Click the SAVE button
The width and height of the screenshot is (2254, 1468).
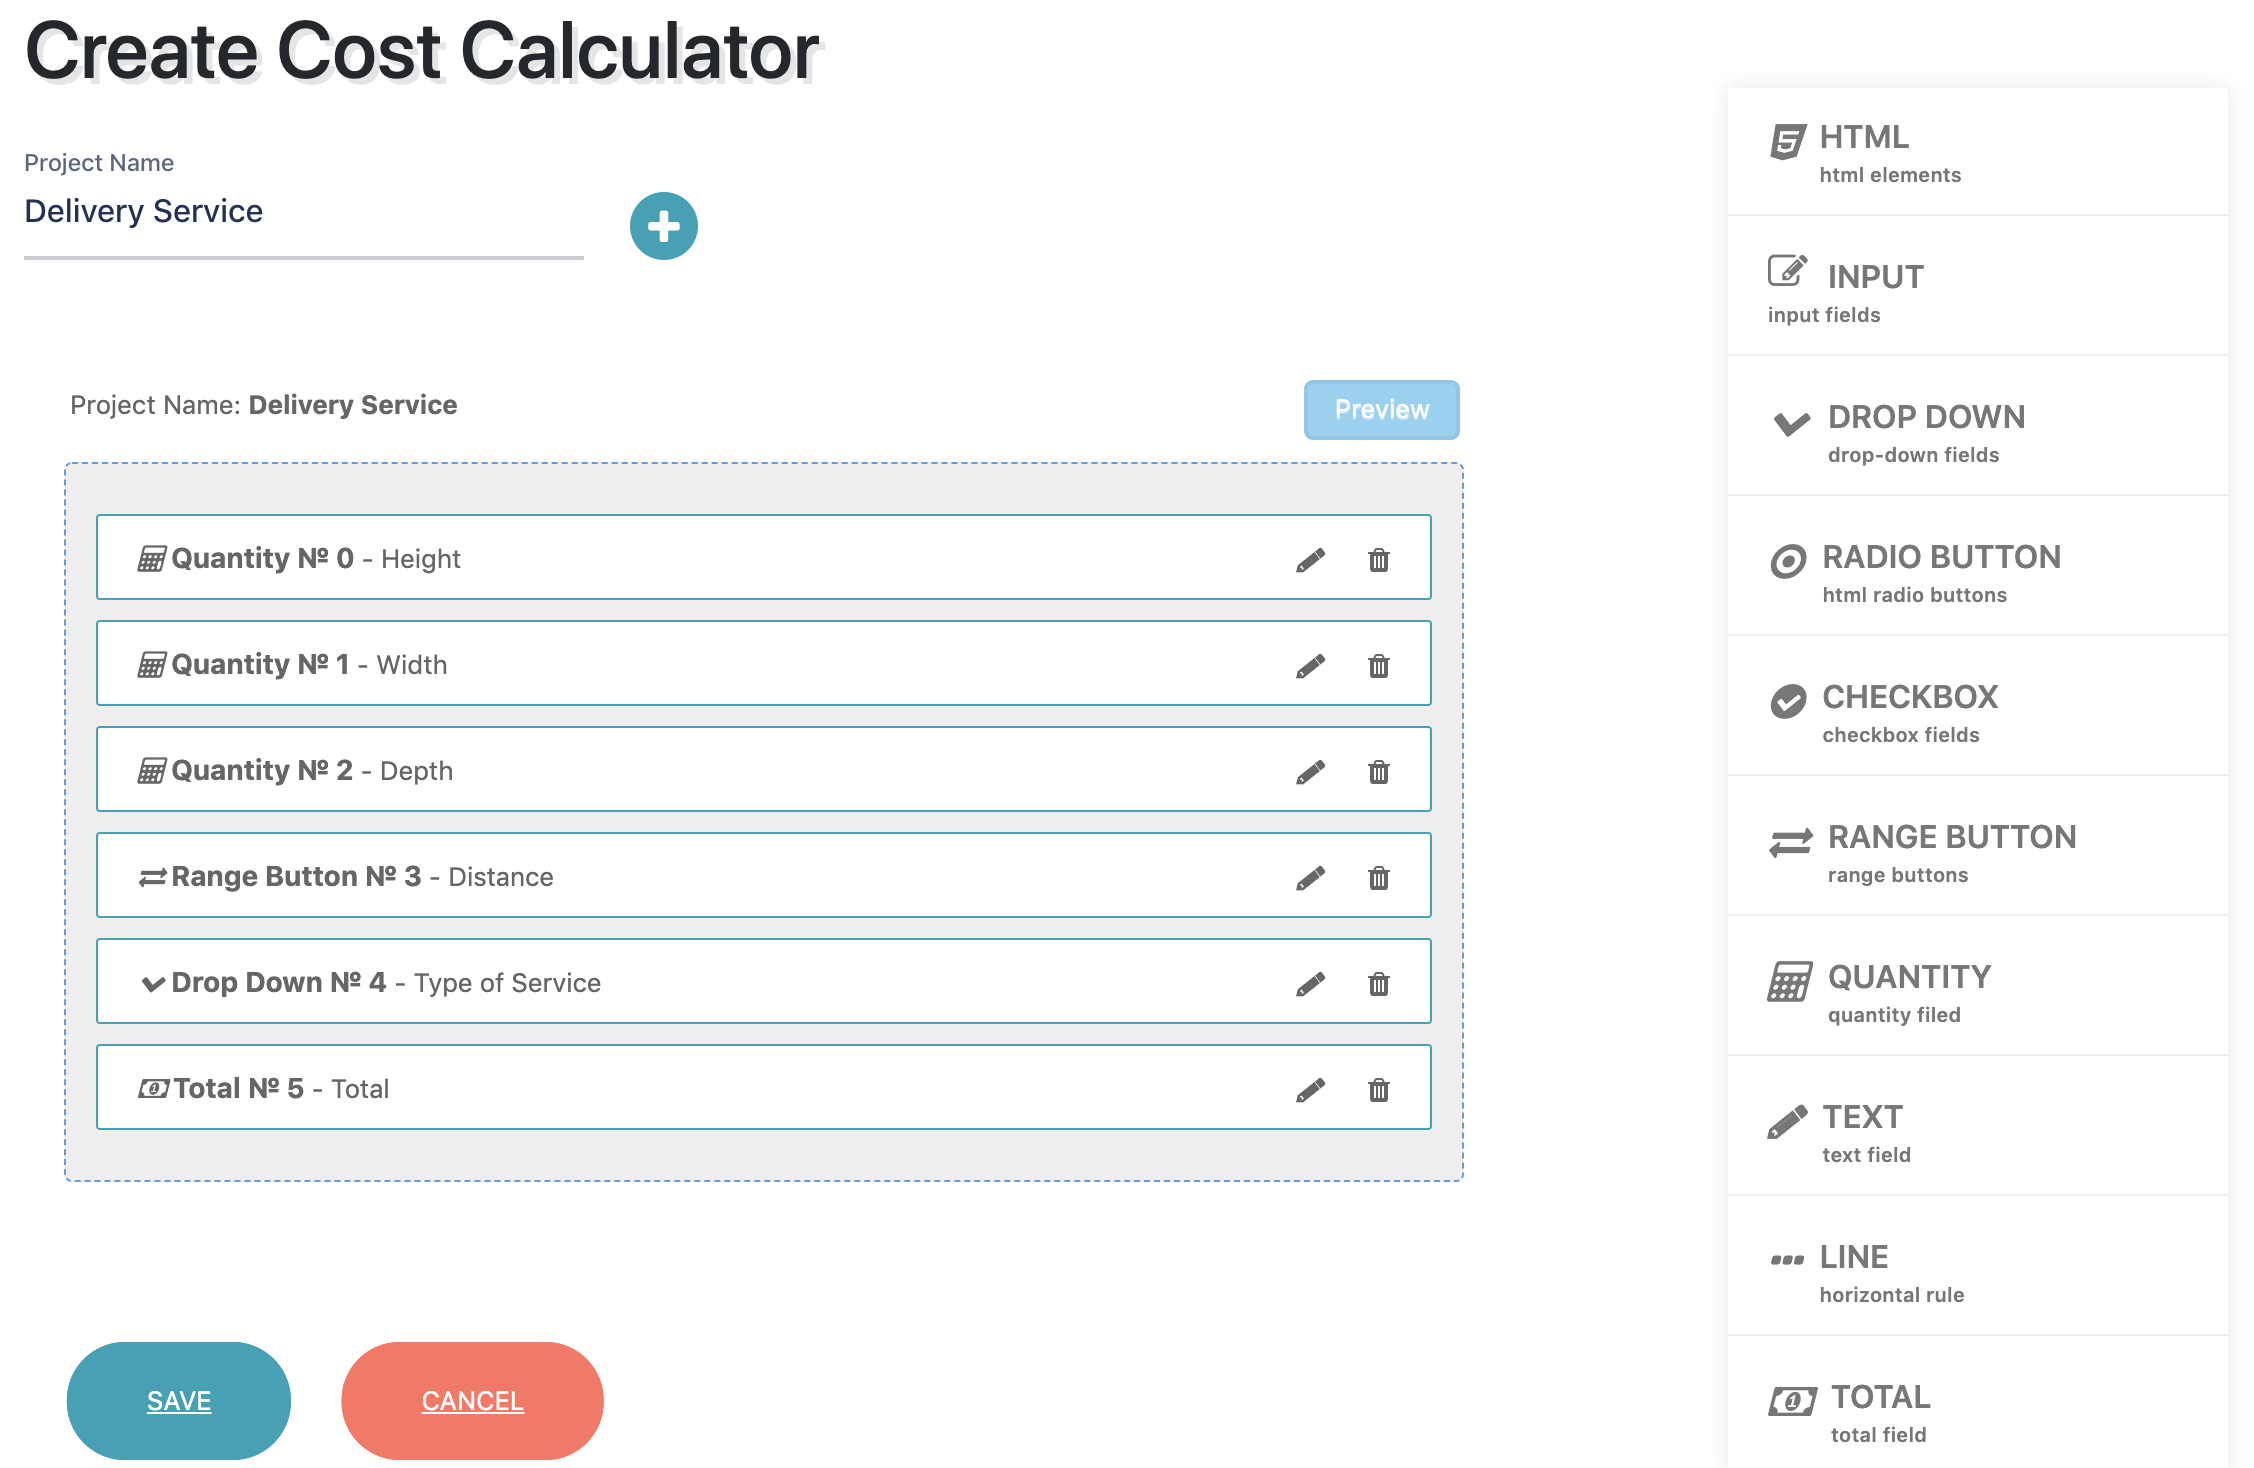coord(179,1401)
